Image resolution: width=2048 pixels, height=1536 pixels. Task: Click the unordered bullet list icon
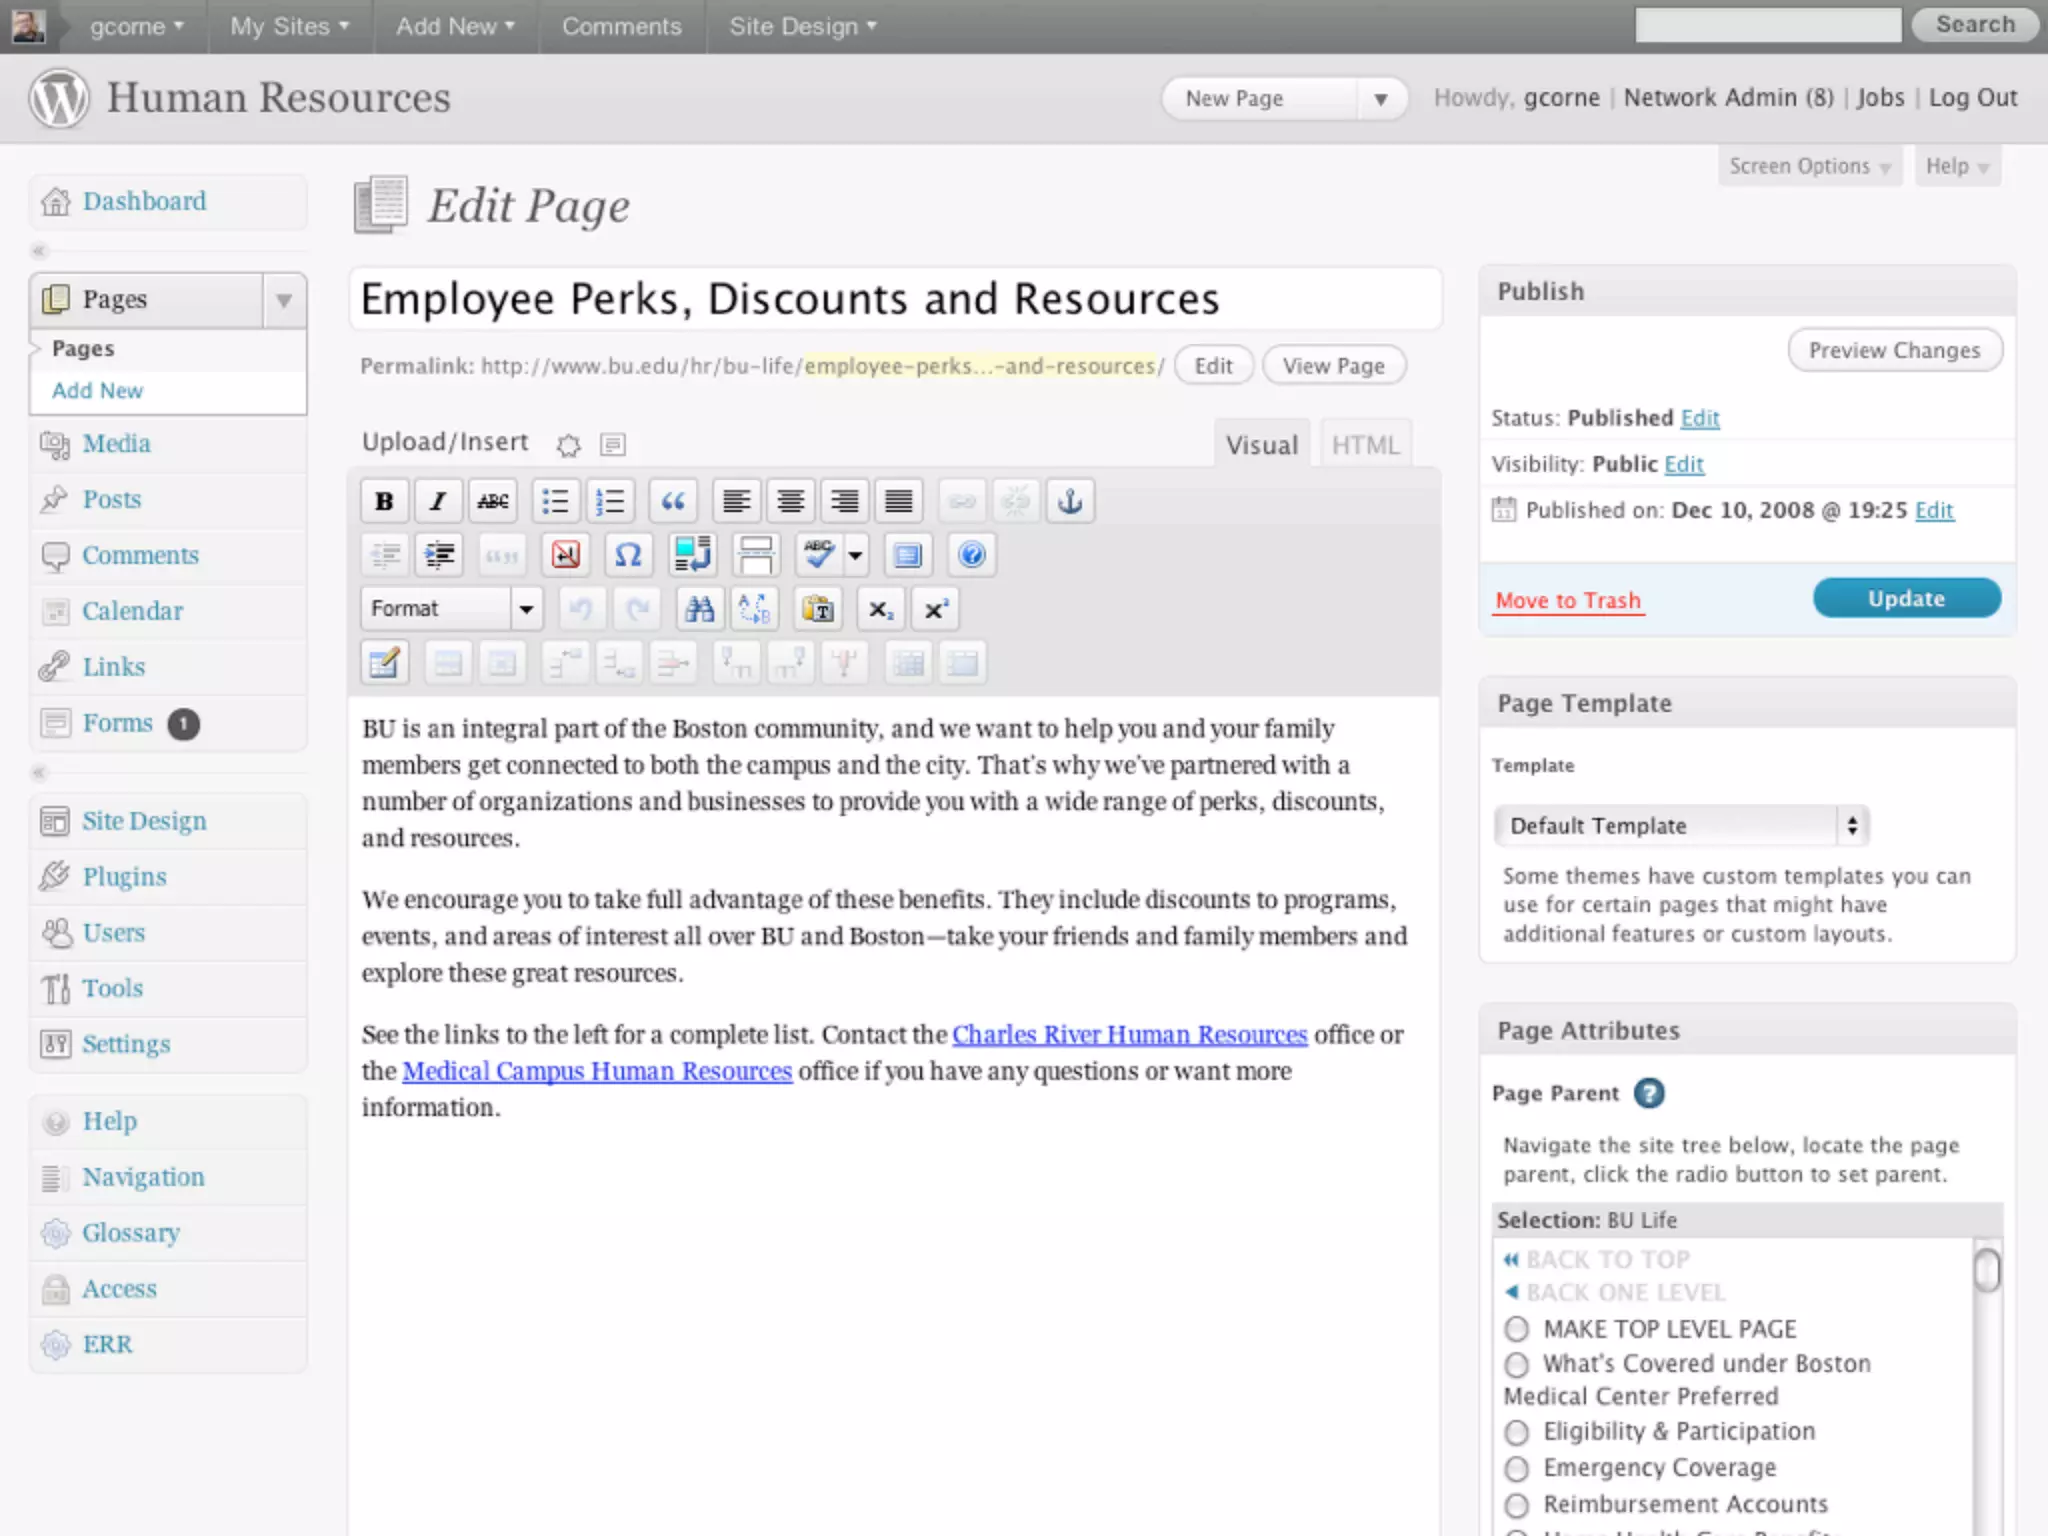click(555, 501)
